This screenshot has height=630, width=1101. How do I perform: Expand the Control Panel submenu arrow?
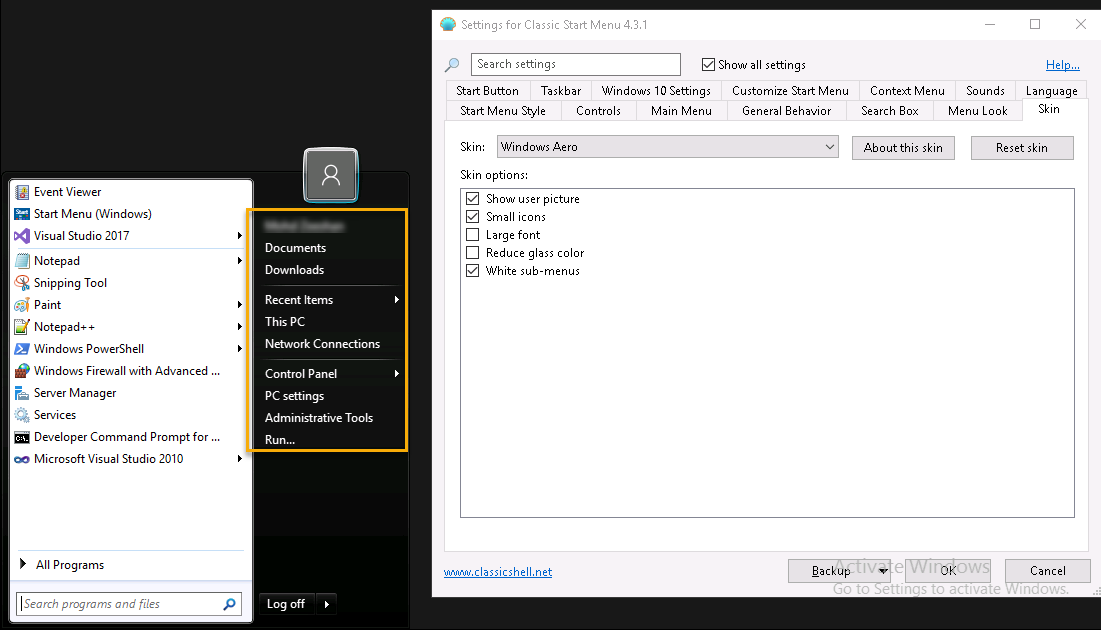point(397,374)
